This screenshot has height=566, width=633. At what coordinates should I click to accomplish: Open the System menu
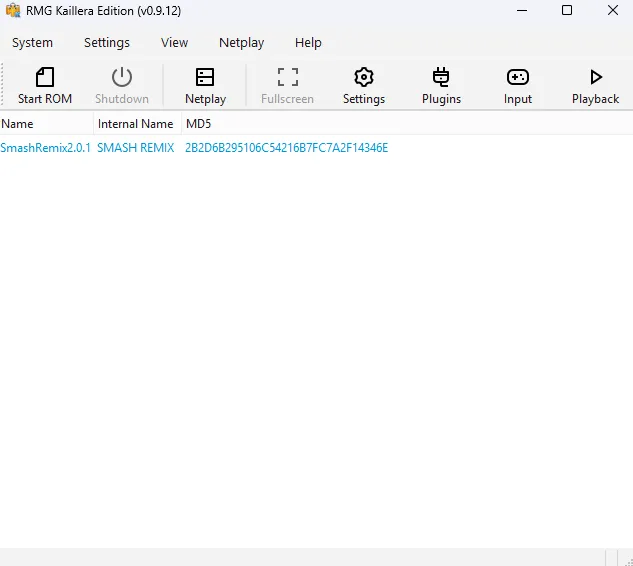(32, 43)
